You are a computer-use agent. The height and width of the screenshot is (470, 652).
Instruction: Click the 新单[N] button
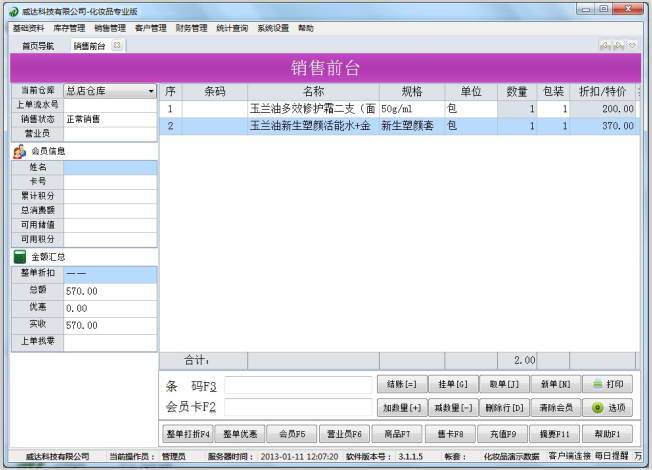[556, 384]
